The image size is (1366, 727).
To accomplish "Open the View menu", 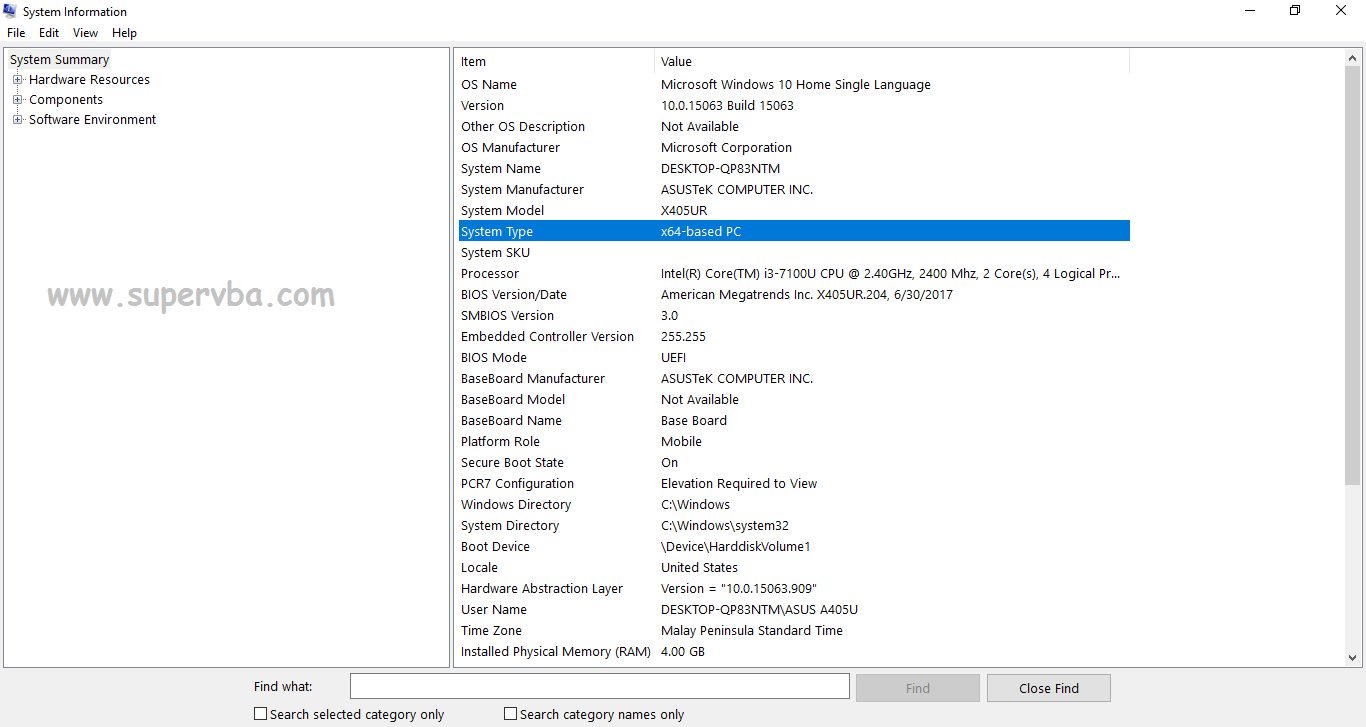I will [x=86, y=33].
